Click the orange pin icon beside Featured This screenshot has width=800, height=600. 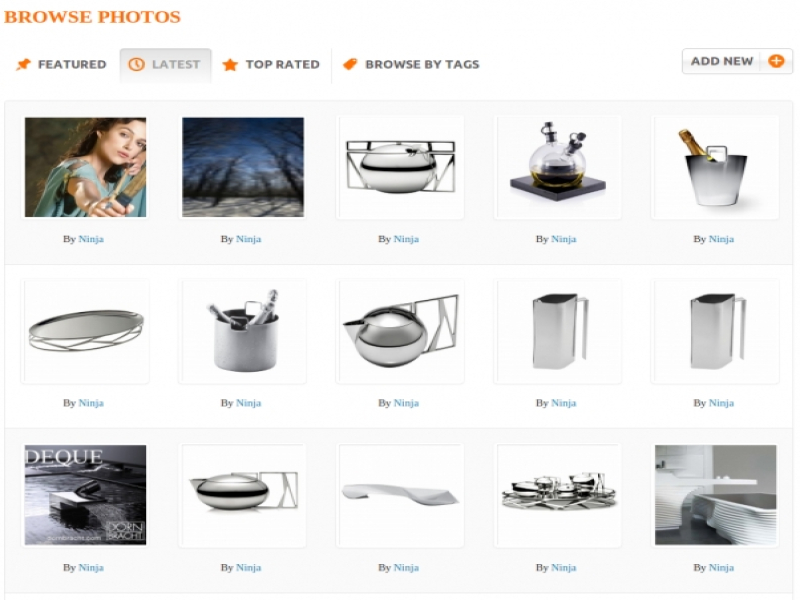click(x=23, y=64)
